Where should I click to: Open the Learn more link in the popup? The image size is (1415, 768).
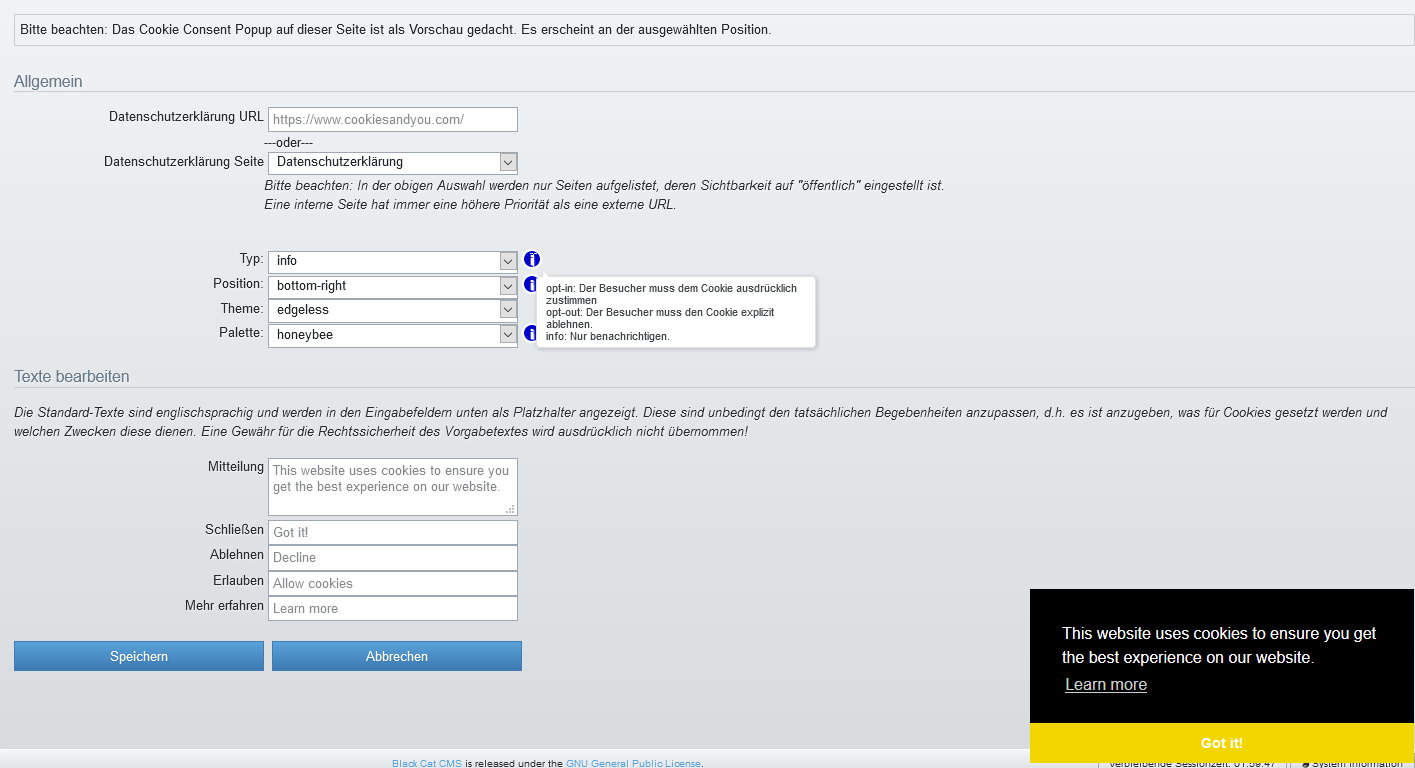tap(1104, 684)
